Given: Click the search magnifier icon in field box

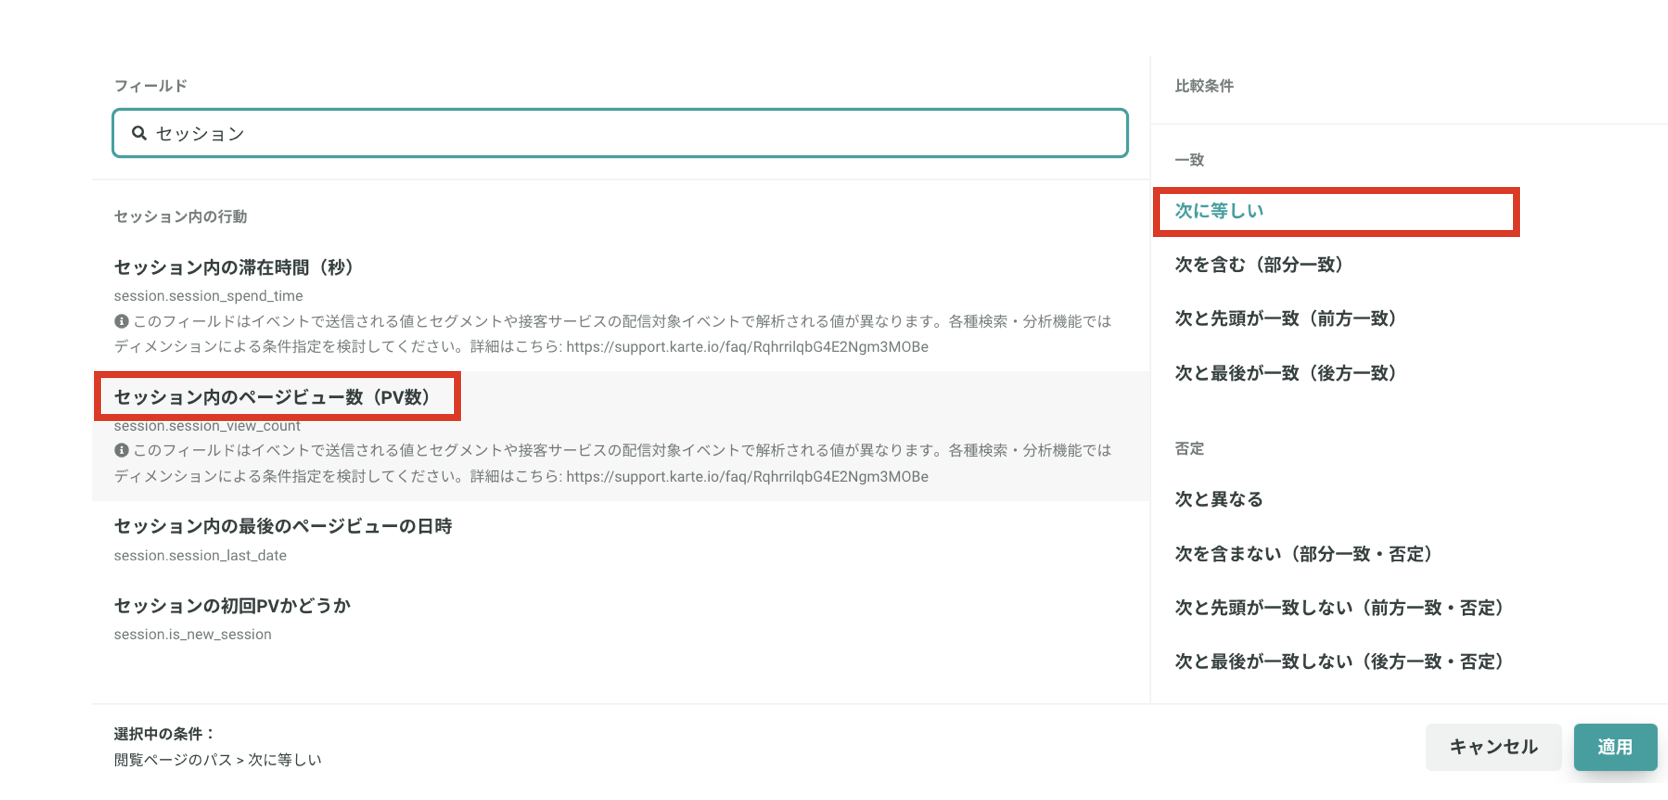Looking at the screenshot, I should [x=139, y=133].
